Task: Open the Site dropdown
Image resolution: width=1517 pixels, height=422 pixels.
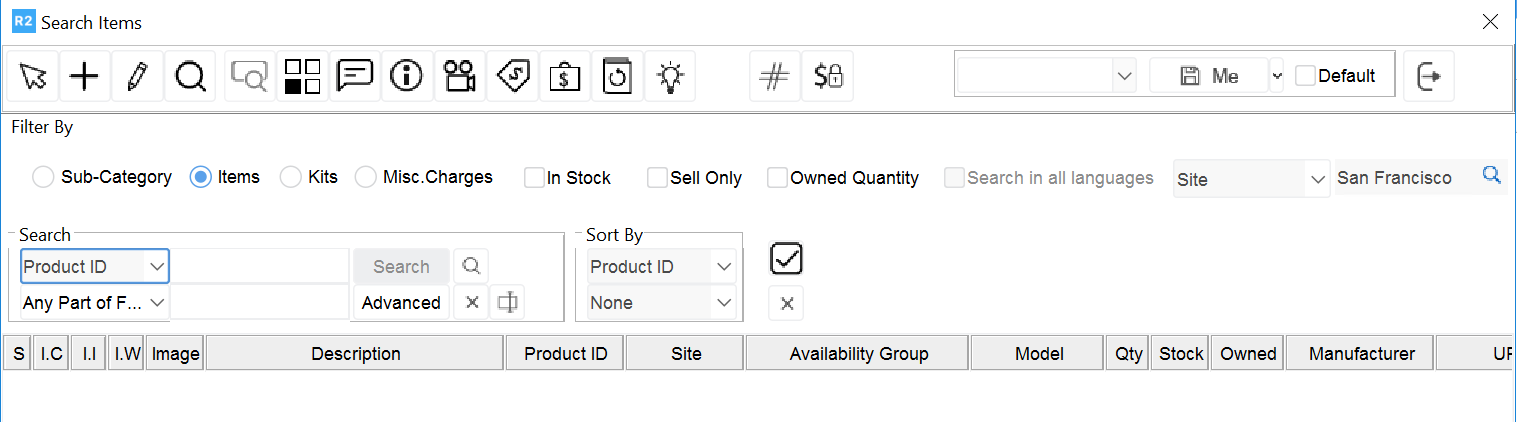Action: coord(1251,179)
